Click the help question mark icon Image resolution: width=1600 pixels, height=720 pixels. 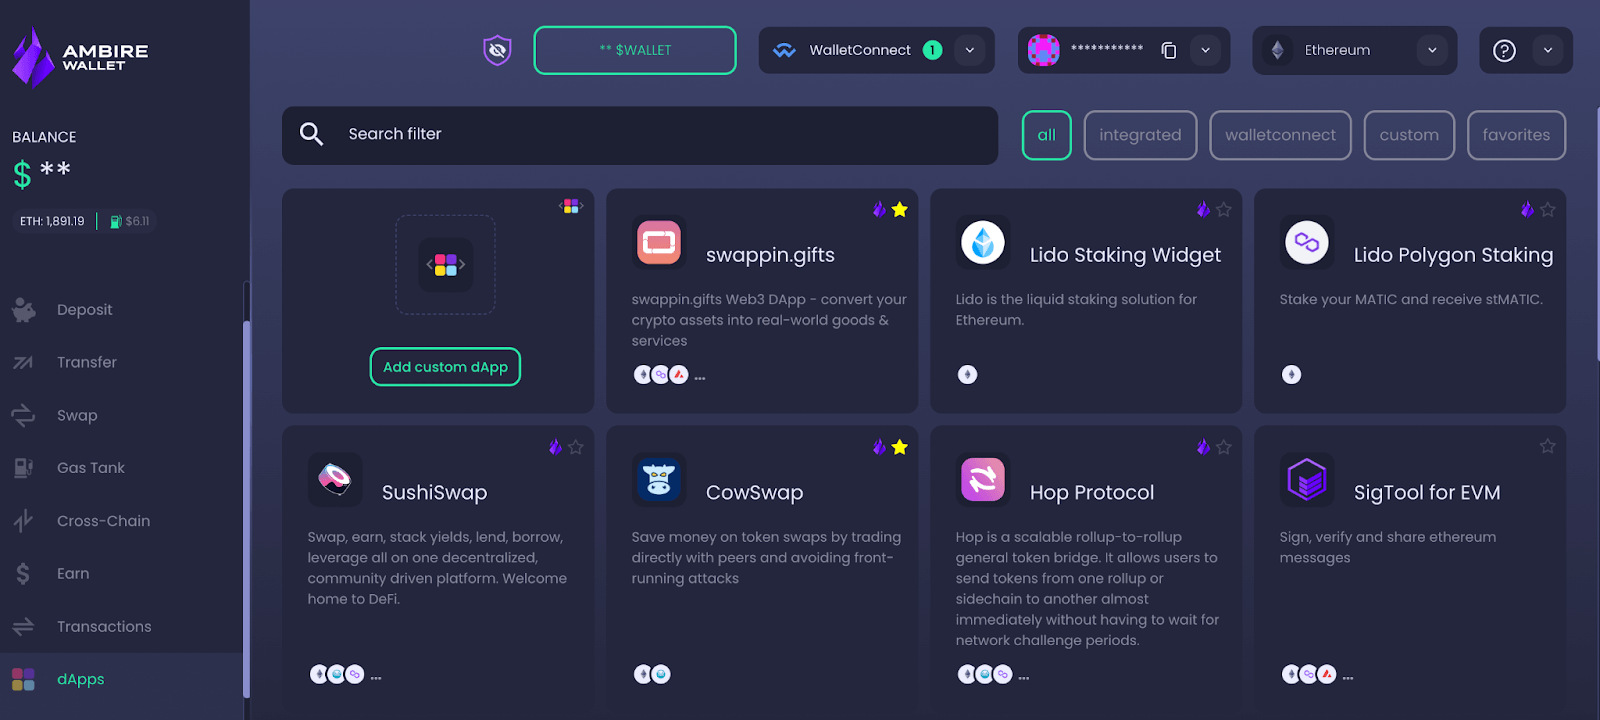pyautogui.click(x=1504, y=50)
